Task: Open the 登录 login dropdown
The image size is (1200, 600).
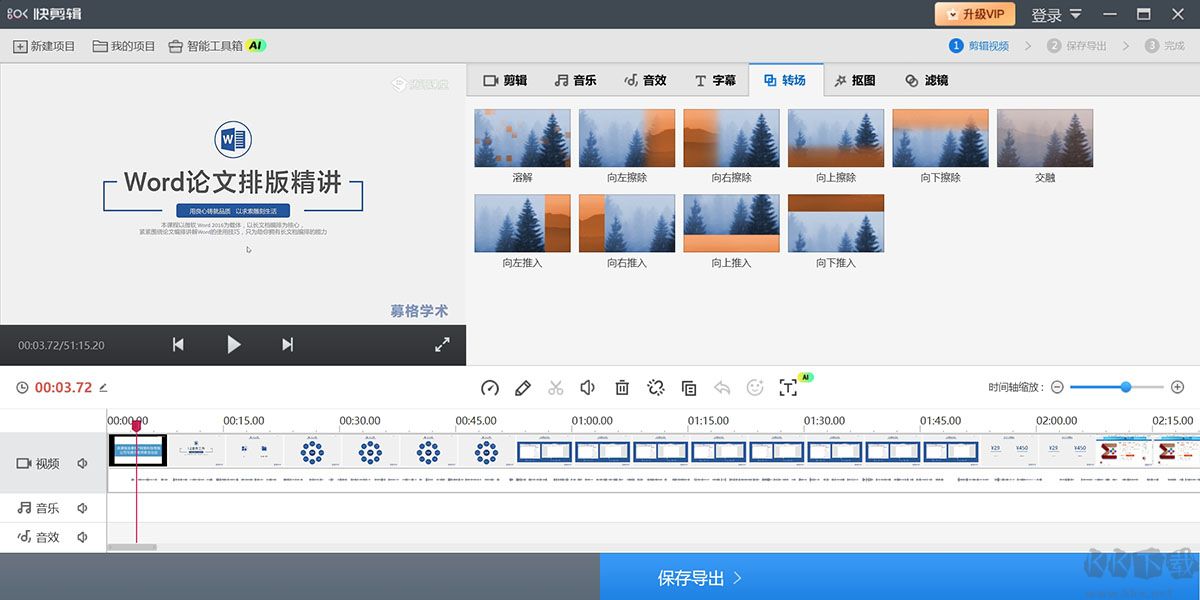Action: 1054,14
